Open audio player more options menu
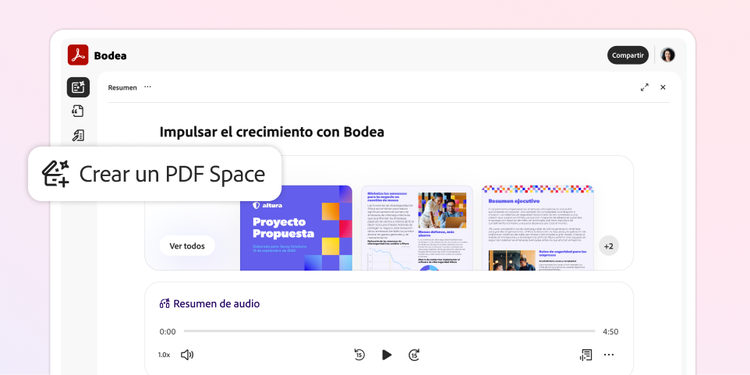Screen dimensions: 750x375 click(608, 355)
